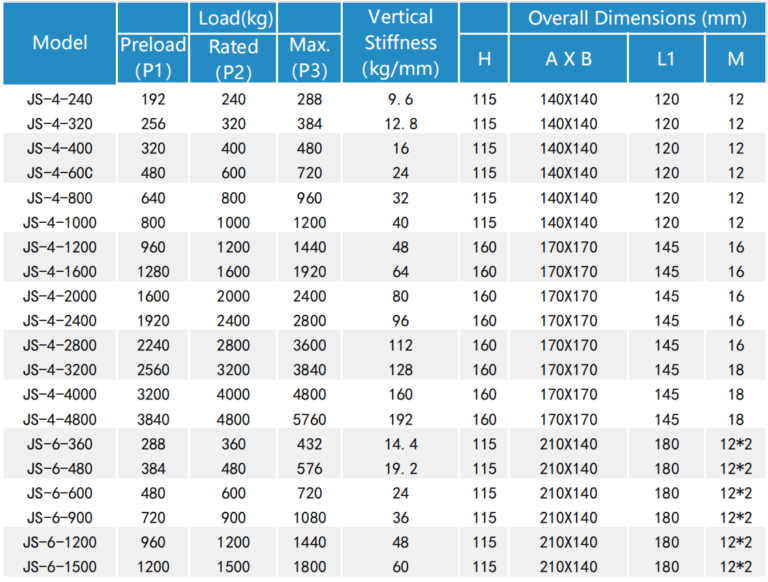Viewport: 768px width, 582px height.
Task: Click M value 18 in JS-4-3200 row
Action: (736, 370)
